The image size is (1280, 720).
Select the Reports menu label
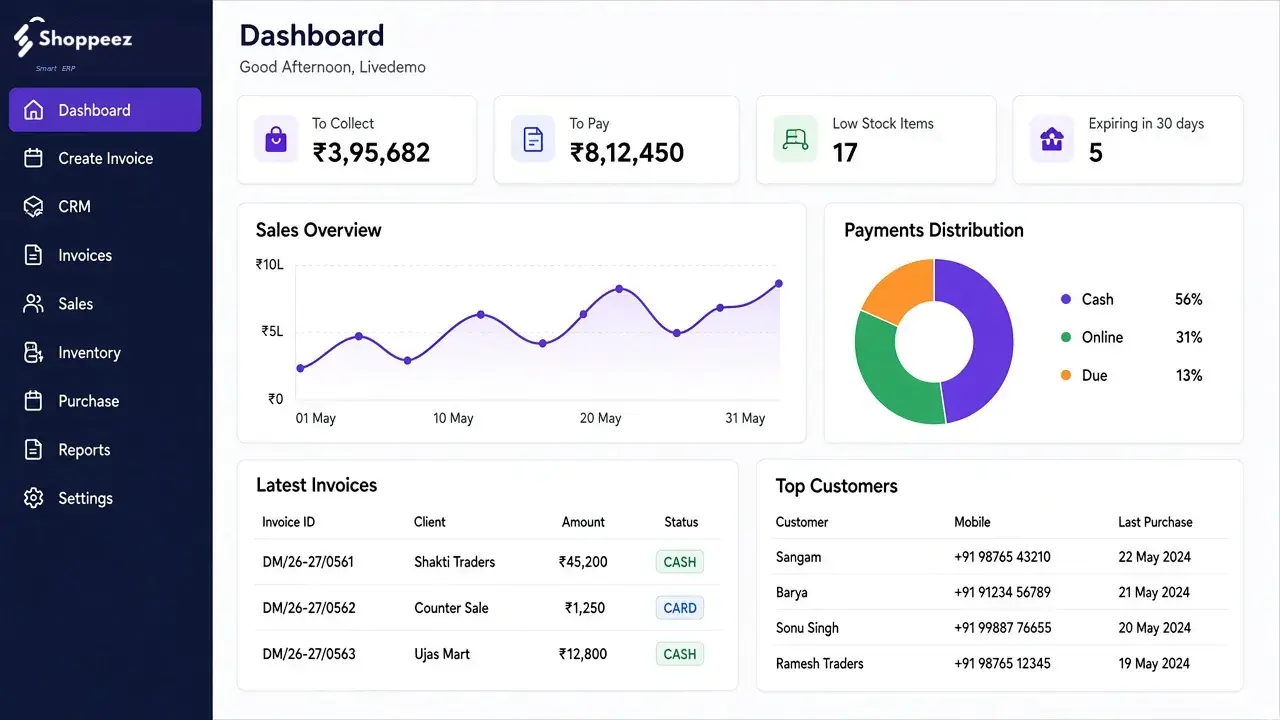click(x=84, y=450)
